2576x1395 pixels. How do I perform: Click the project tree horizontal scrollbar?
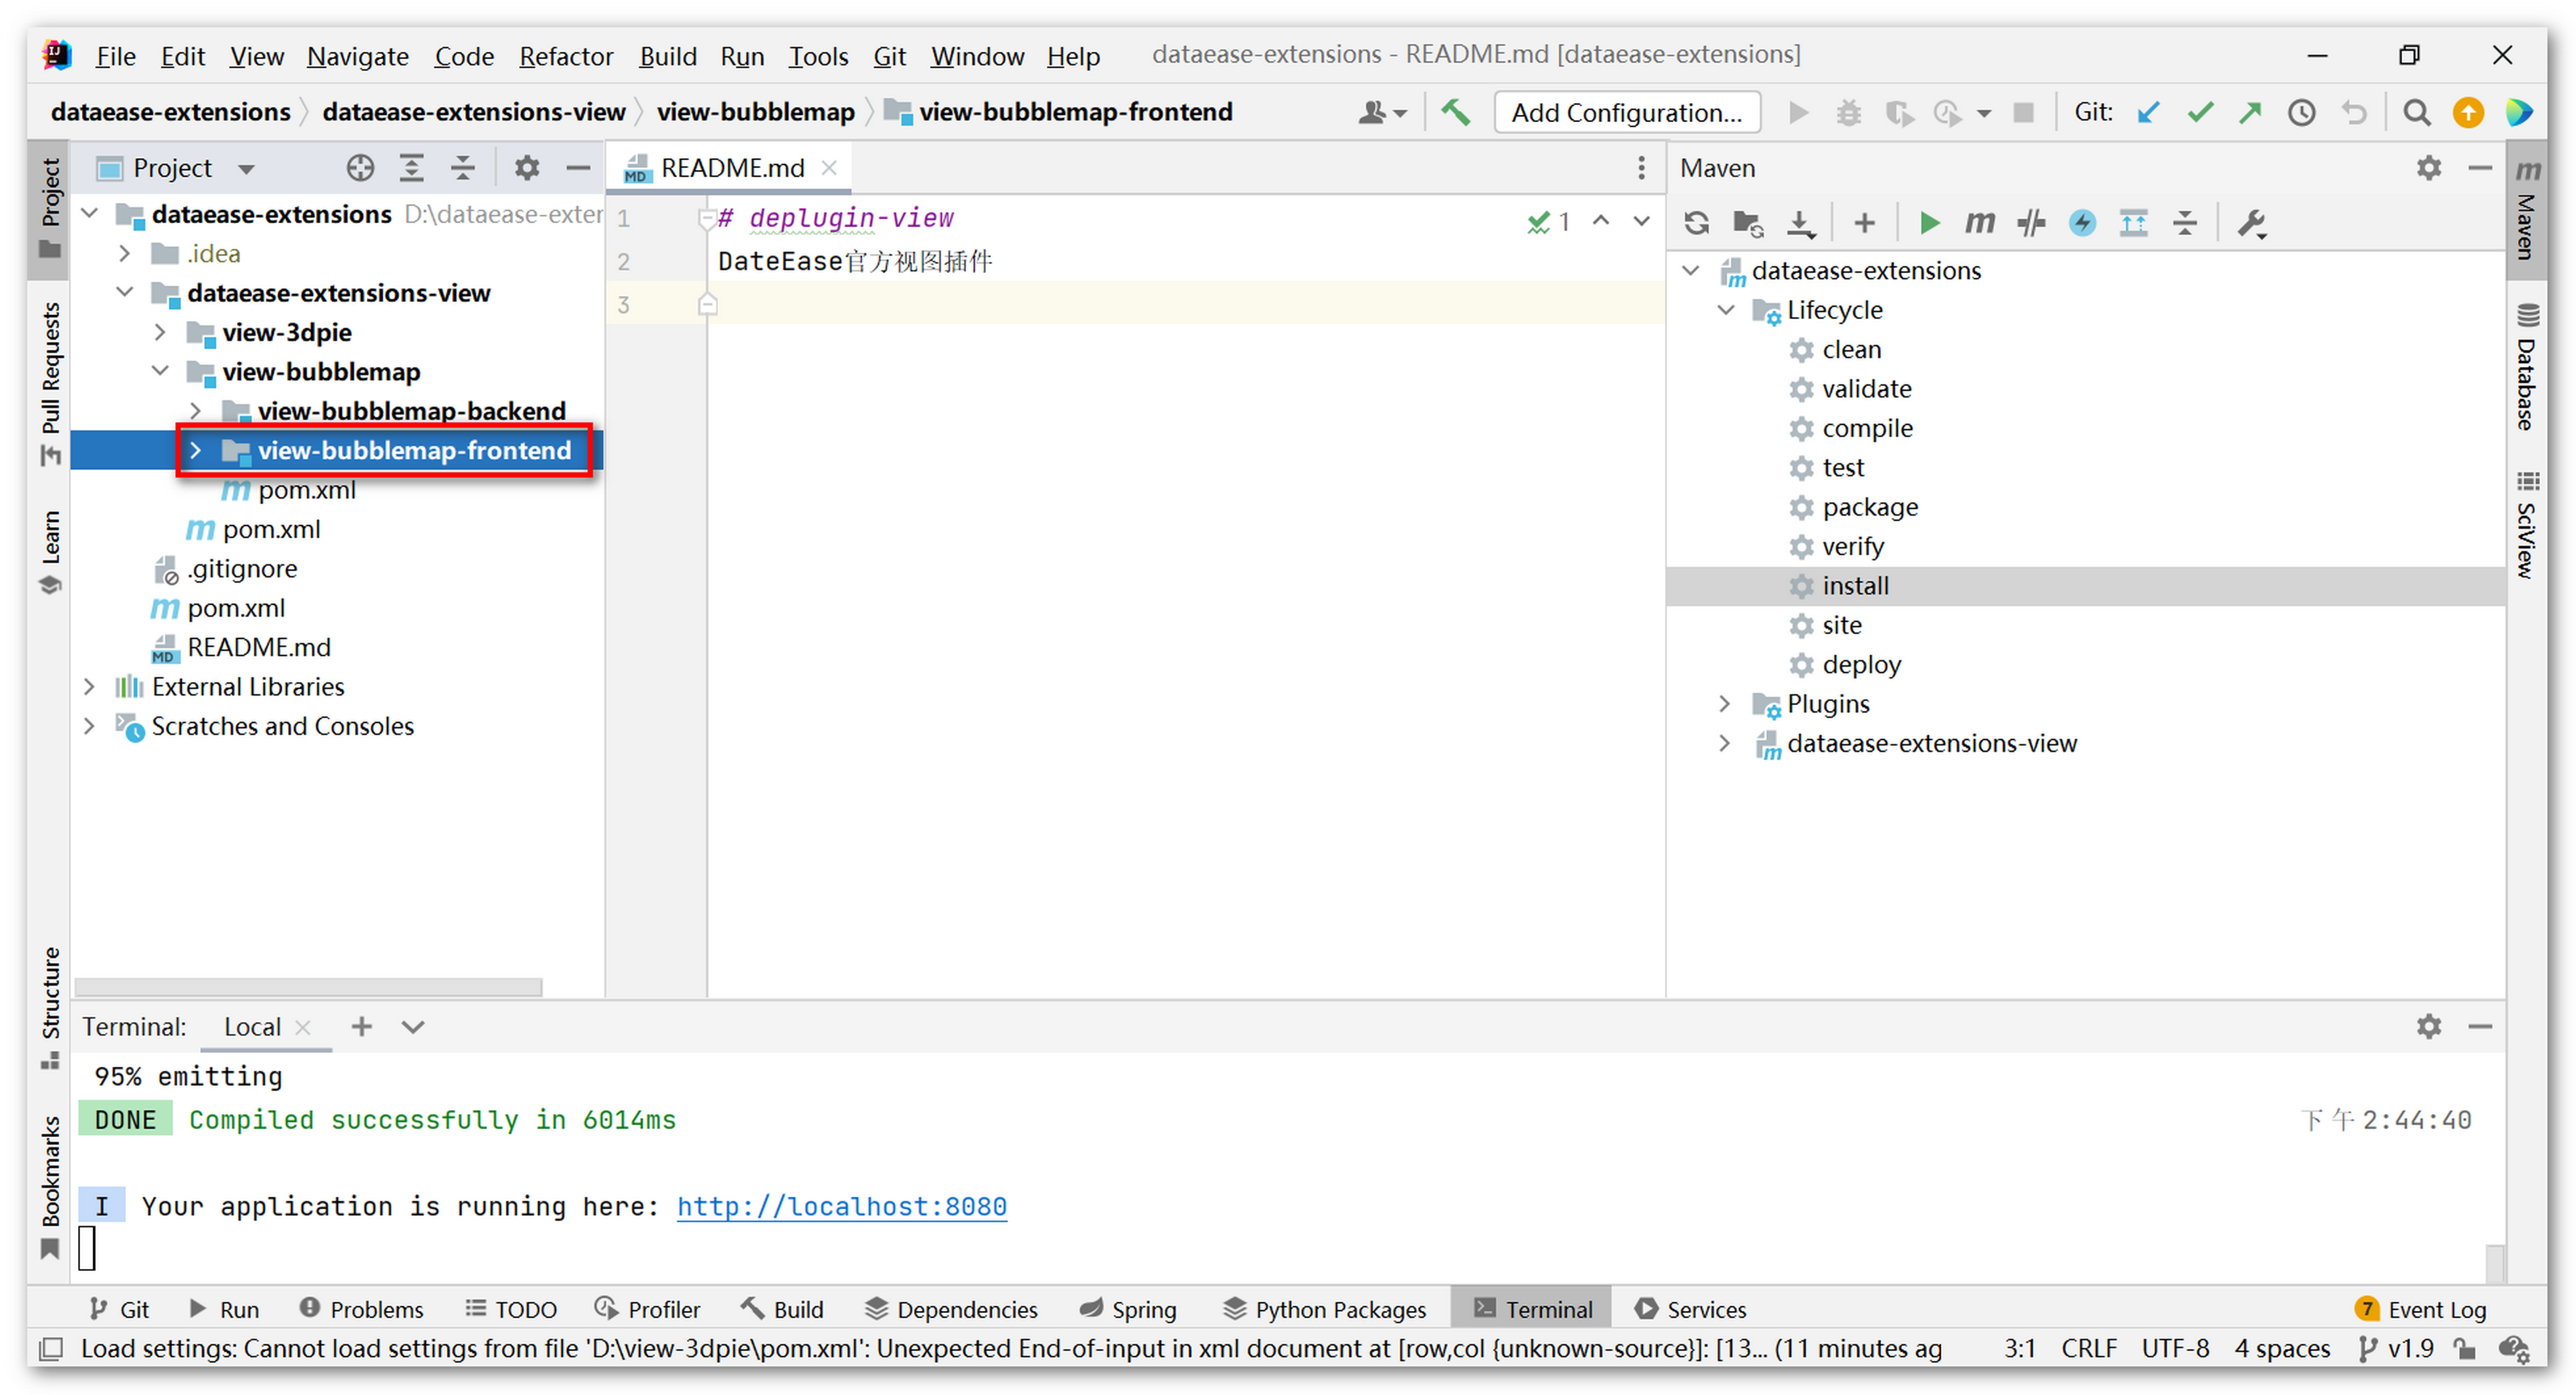click(308, 987)
